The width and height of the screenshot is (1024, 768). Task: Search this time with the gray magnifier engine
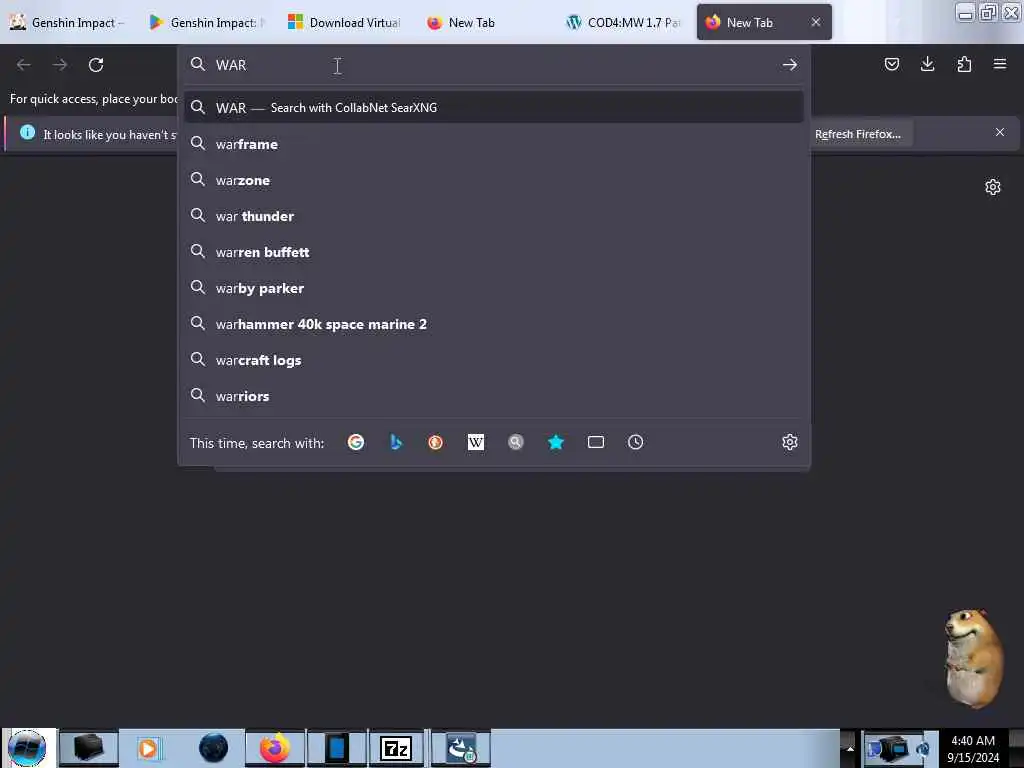coord(516,443)
